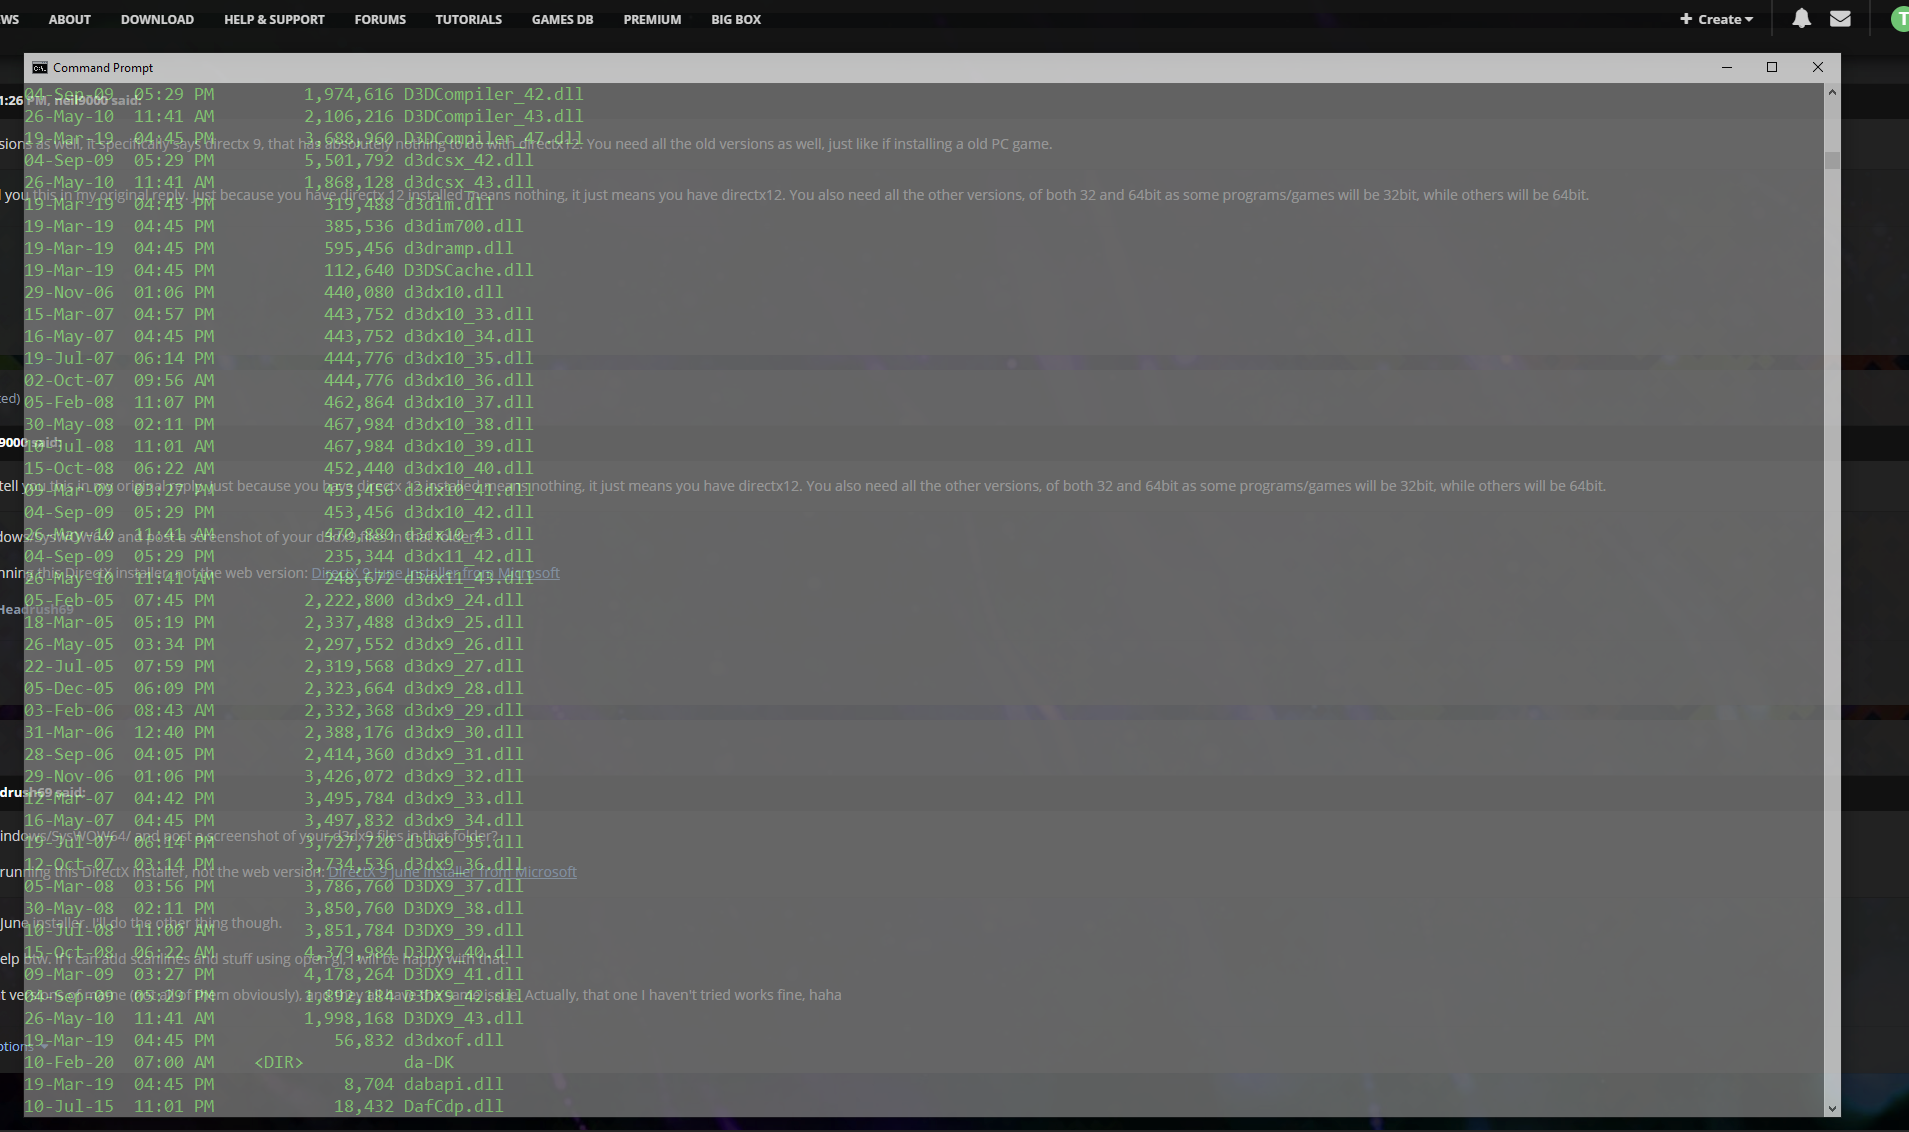Click the 3,497,832 file size value
The width and height of the screenshot is (1909, 1132).
[349, 820]
